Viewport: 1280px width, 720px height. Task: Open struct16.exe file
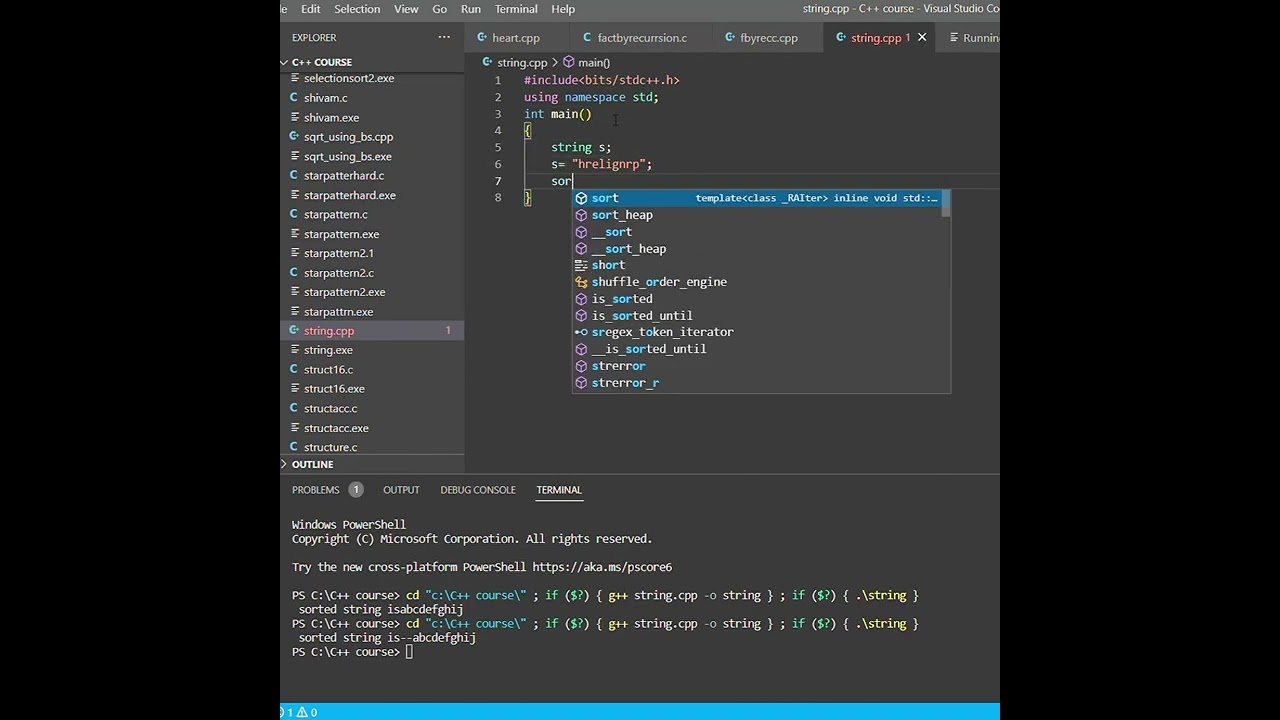[334, 389]
